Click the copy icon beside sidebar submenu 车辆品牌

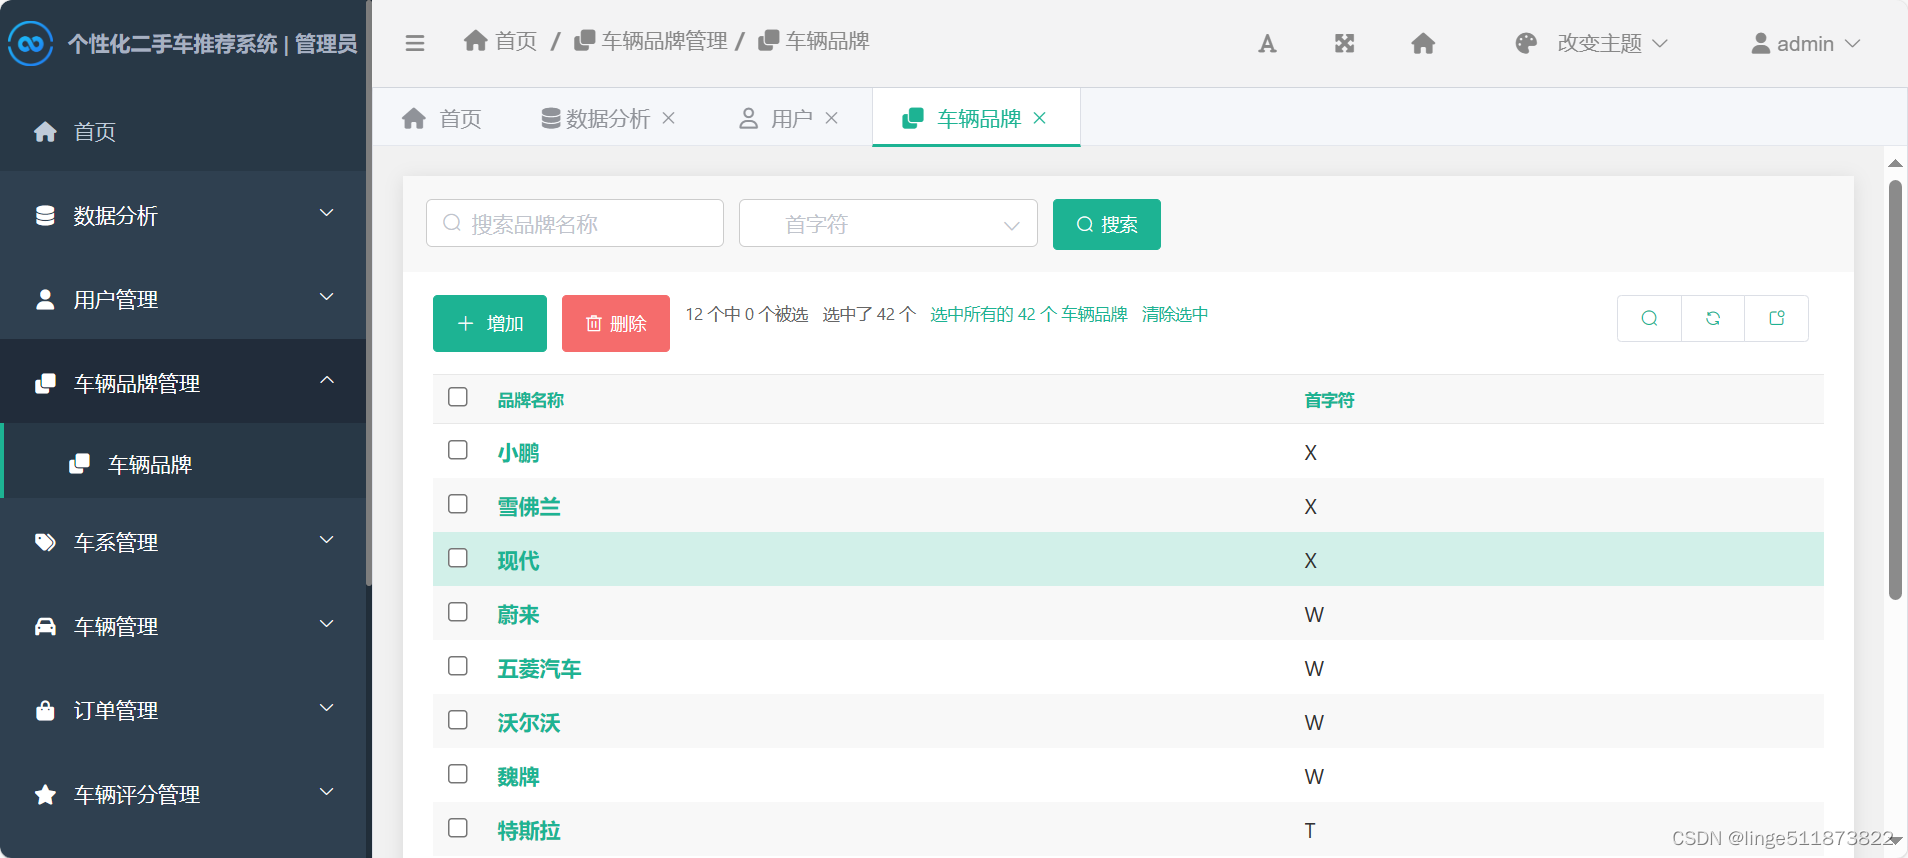tap(79, 464)
